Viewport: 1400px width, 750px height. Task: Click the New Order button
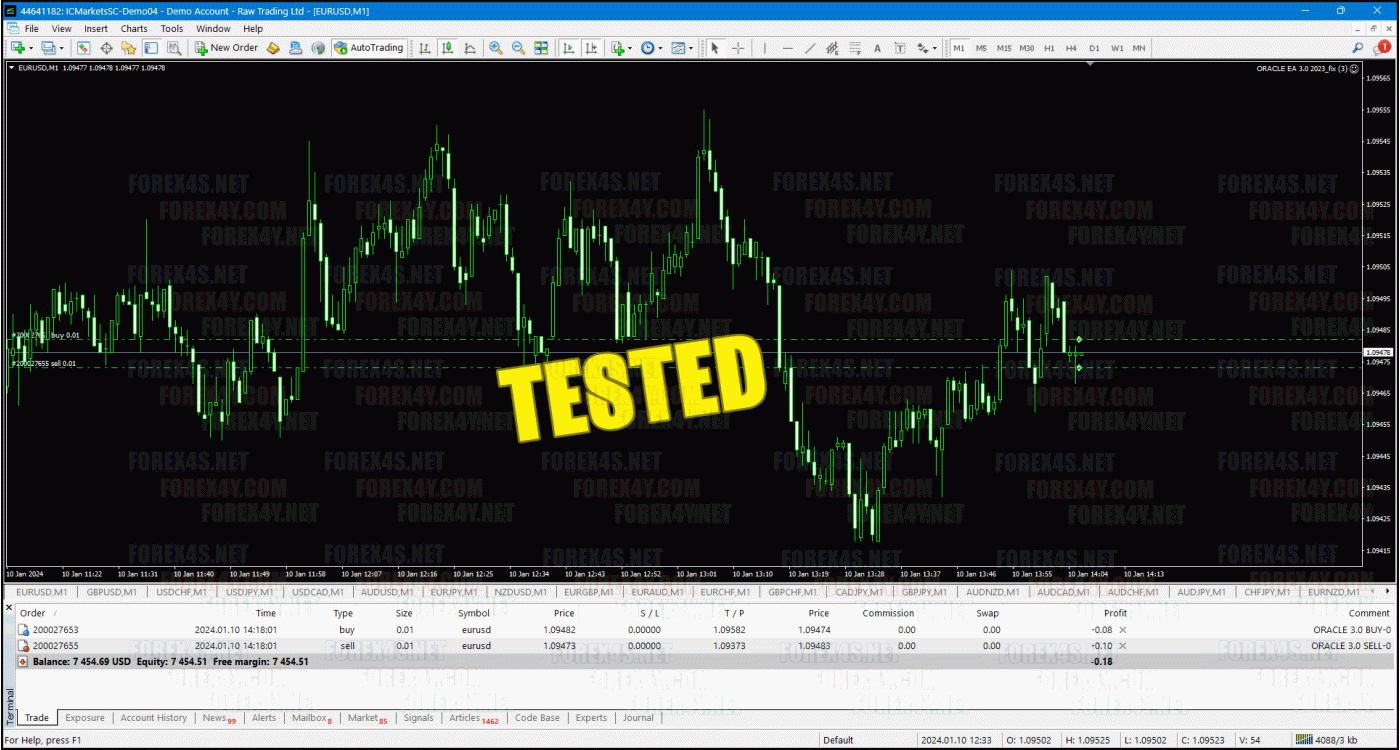click(x=226, y=48)
